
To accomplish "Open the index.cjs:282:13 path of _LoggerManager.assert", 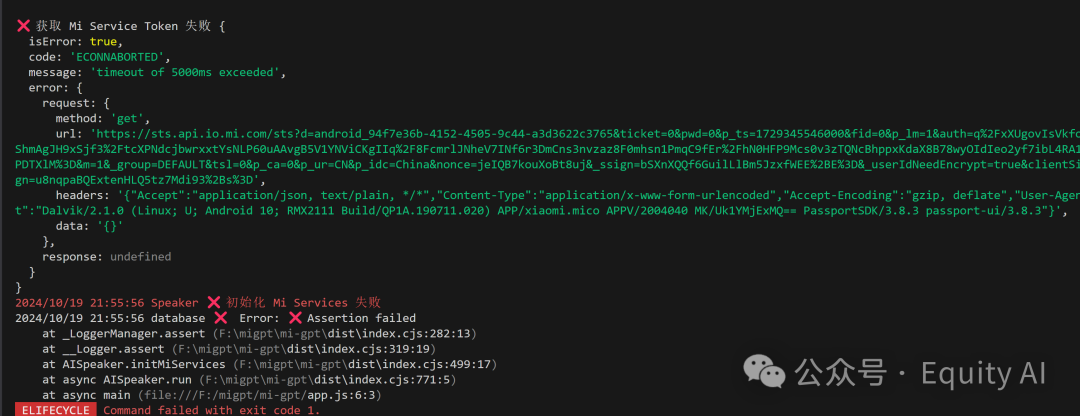I will click(x=344, y=334).
